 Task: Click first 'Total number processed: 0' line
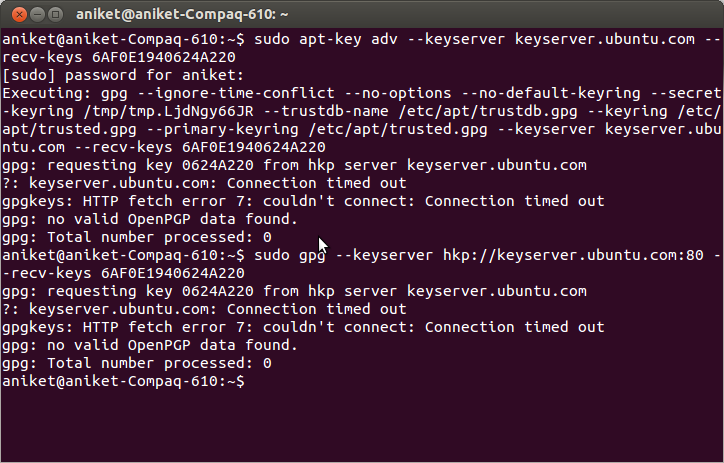coord(137,237)
